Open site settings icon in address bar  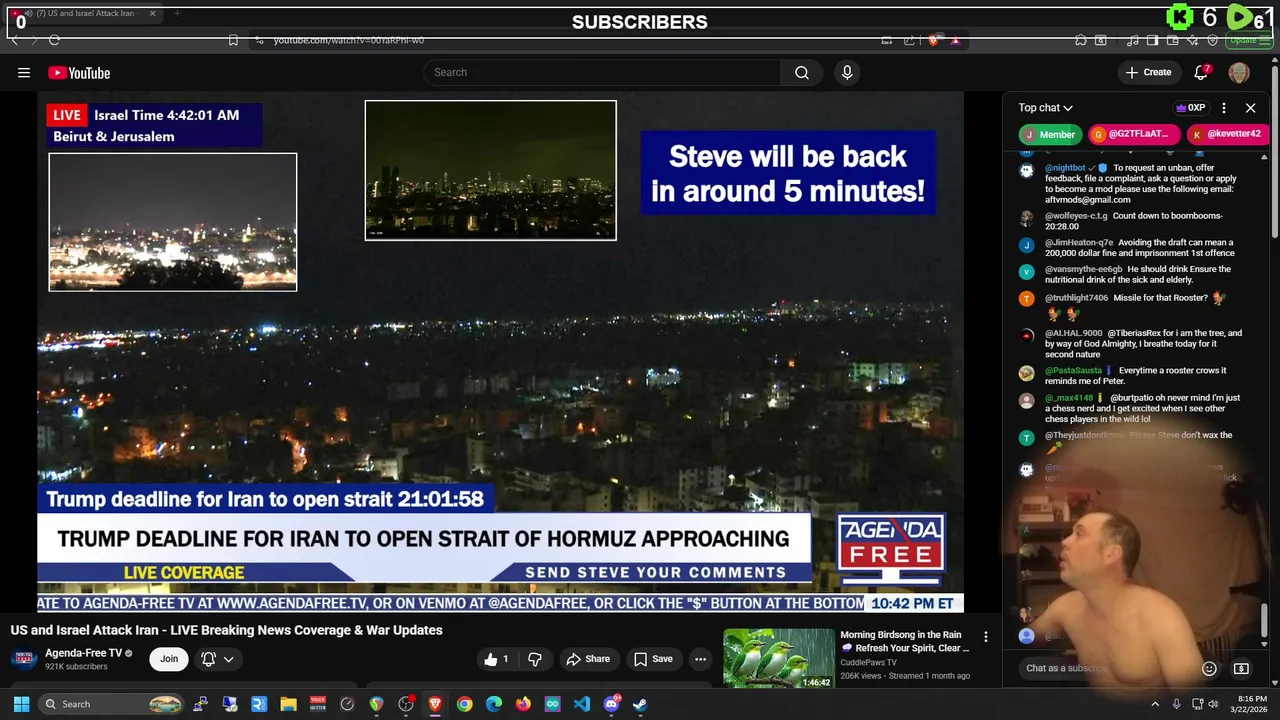[259, 40]
